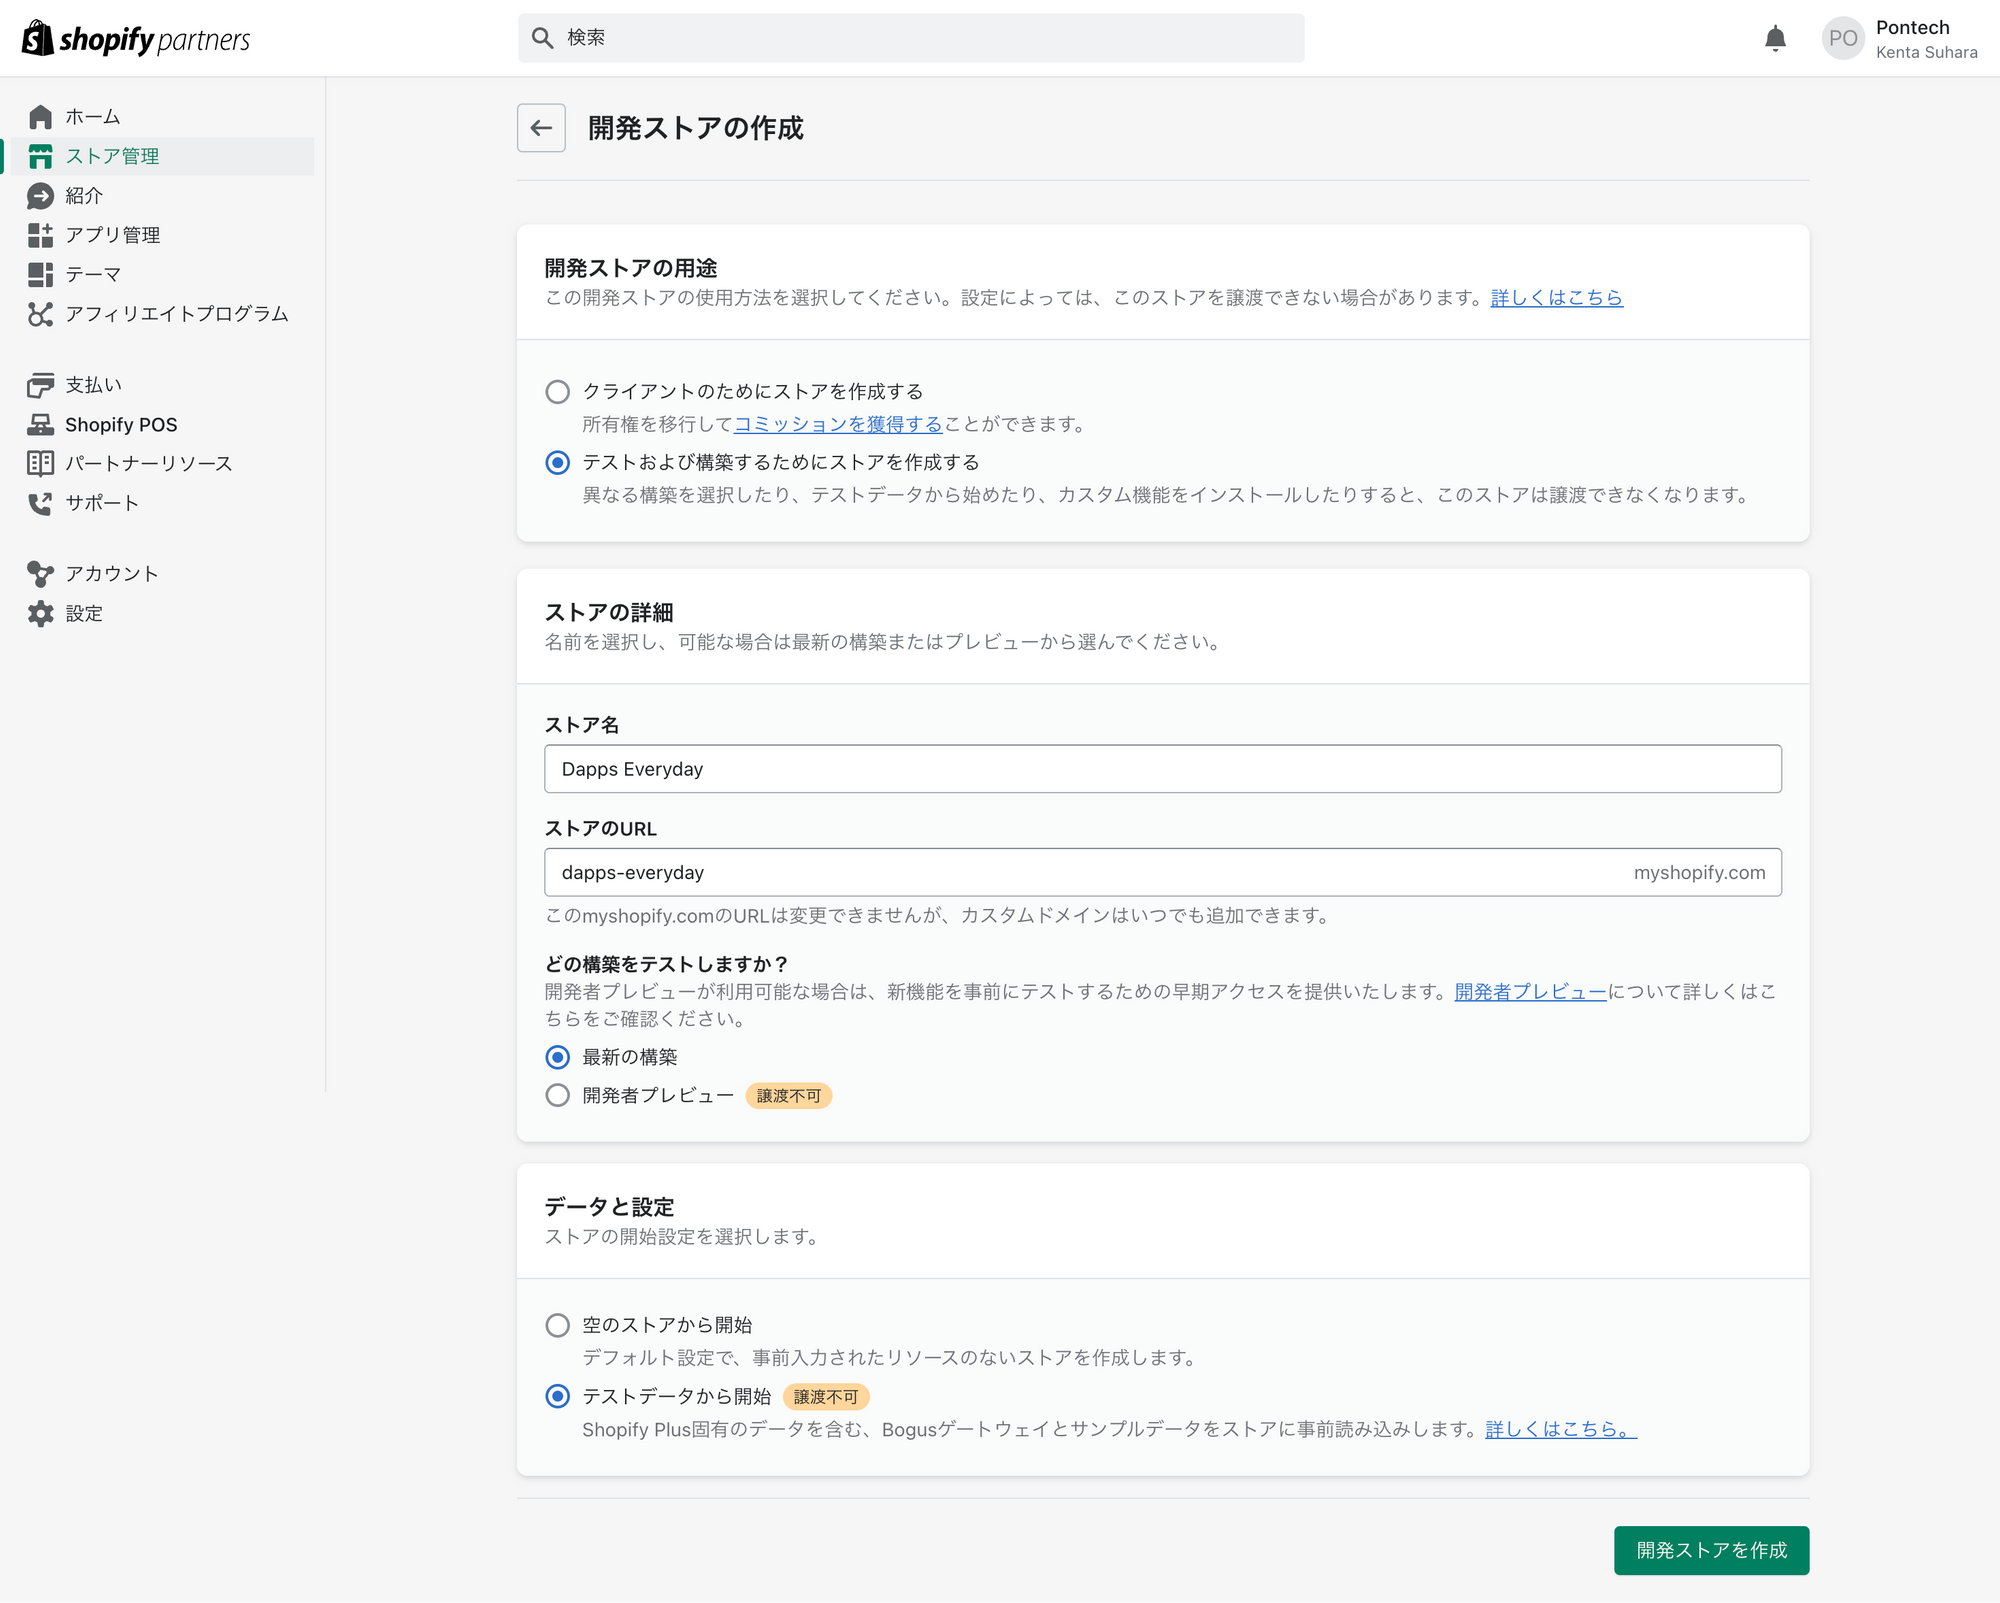Click 開発ストアを作成 button
Viewport: 2000px width, 1603px height.
tap(1711, 1551)
